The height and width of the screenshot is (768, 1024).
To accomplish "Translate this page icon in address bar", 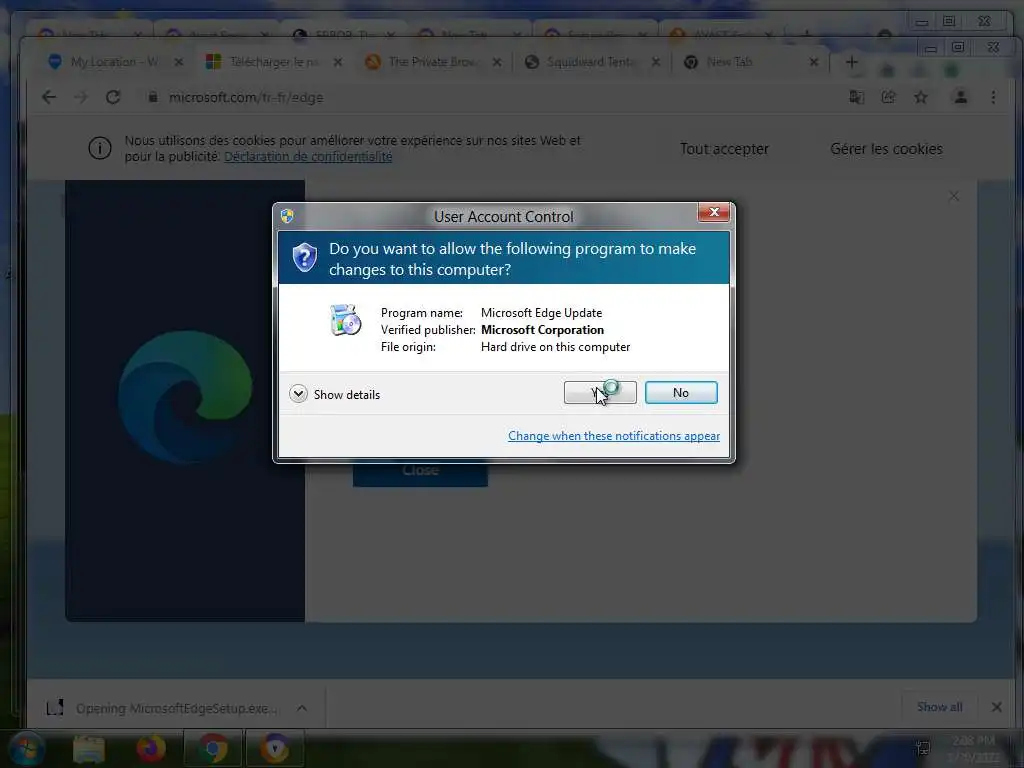I will point(856,97).
